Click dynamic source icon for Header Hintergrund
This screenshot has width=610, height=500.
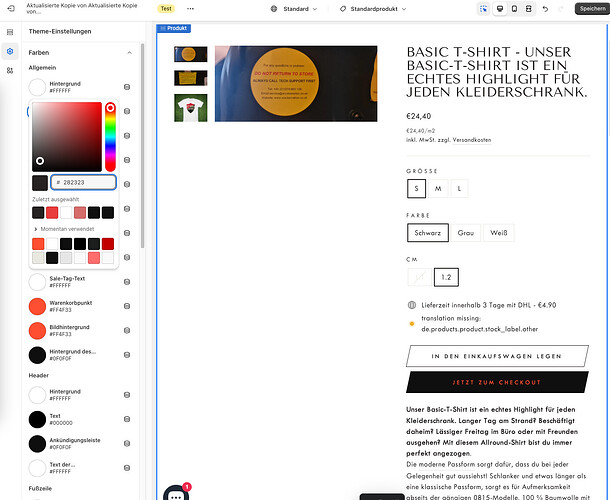point(127,395)
